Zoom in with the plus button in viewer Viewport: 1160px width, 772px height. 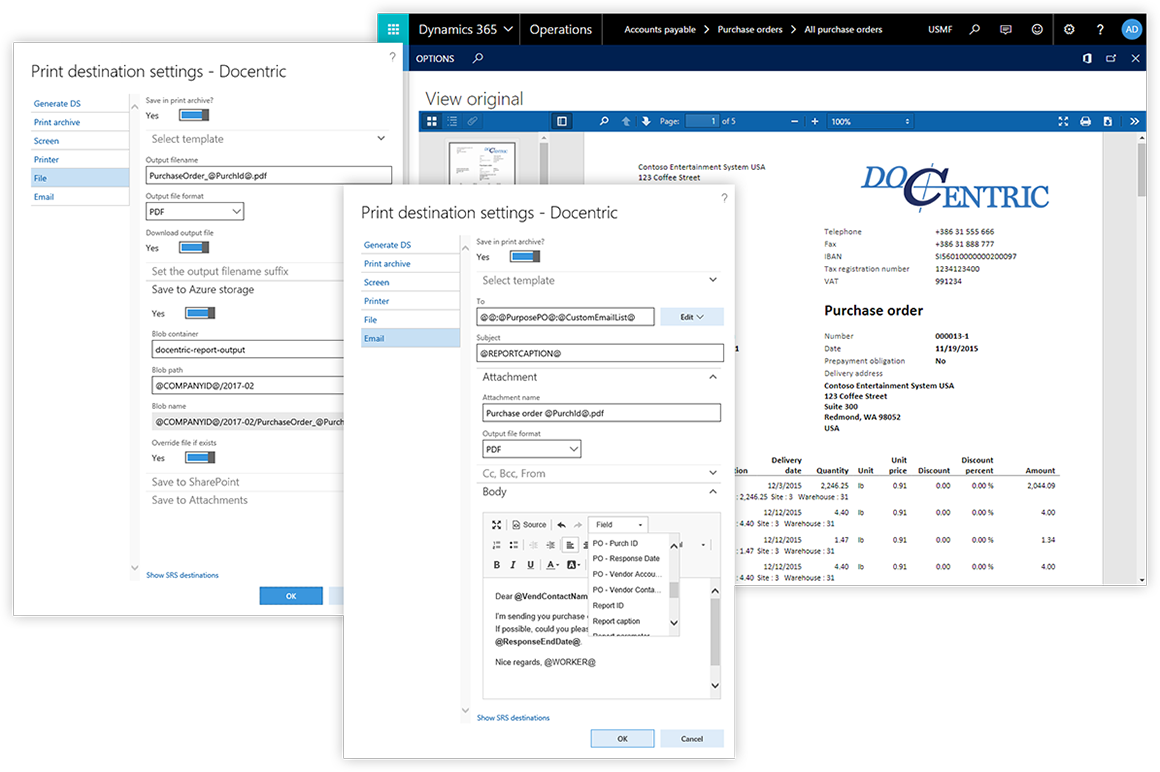pyautogui.click(x=815, y=121)
